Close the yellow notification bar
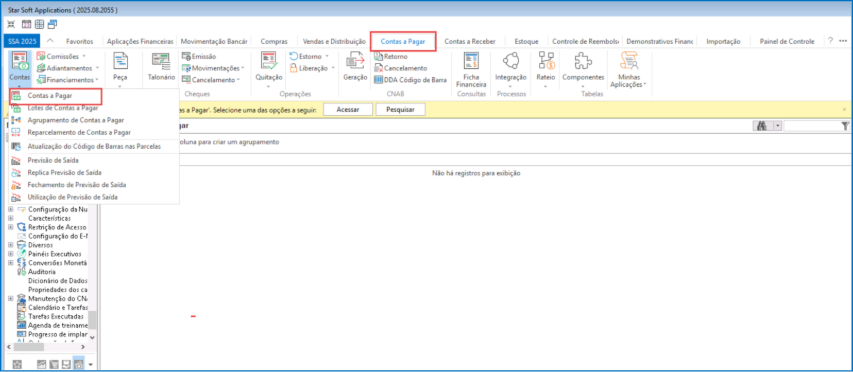853x372 pixels. coord(844,109)
